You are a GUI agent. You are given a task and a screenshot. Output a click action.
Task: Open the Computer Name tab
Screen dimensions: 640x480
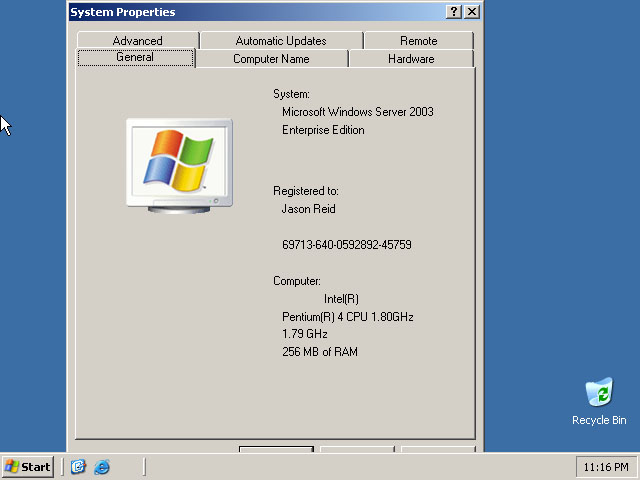(271, 59)
